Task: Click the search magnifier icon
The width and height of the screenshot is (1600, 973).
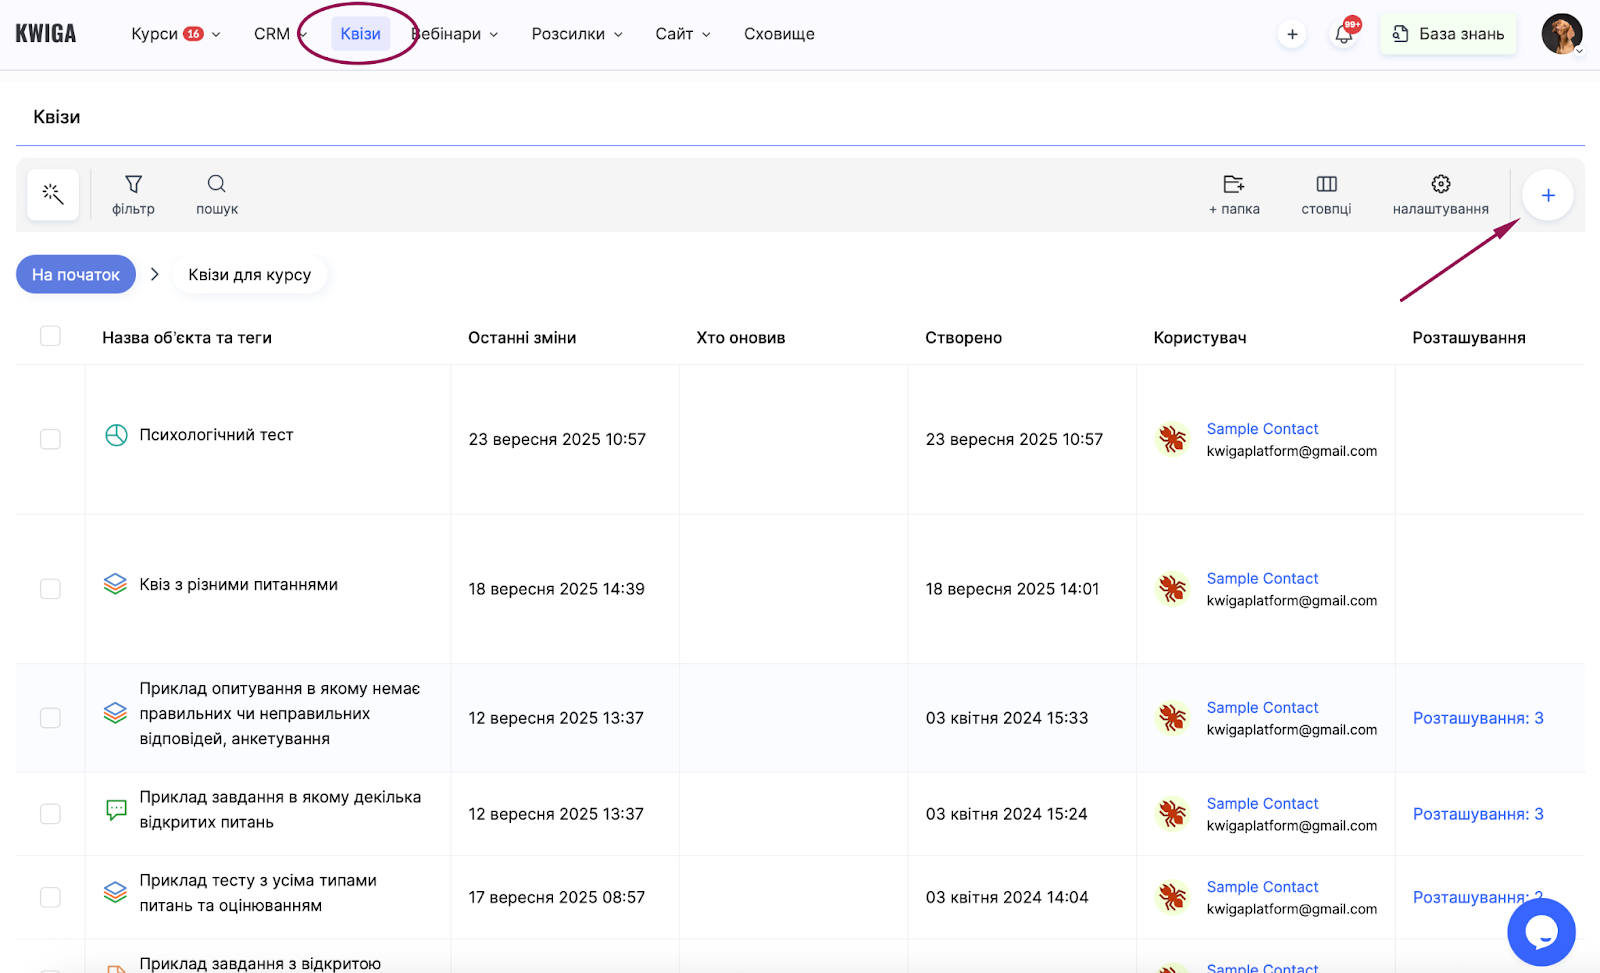Action: [216, 185]
